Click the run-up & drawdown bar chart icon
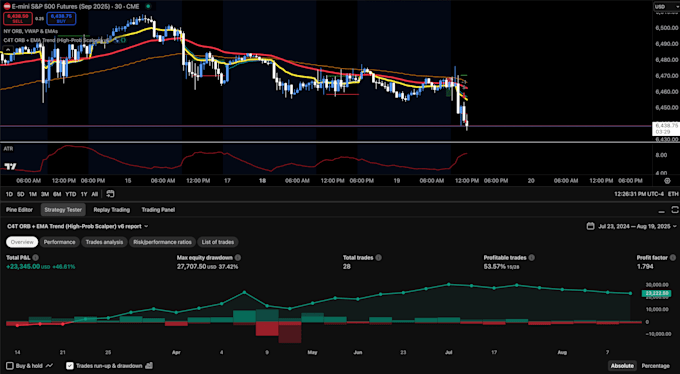Screen dimensions: 680x374 pos(149,366)
